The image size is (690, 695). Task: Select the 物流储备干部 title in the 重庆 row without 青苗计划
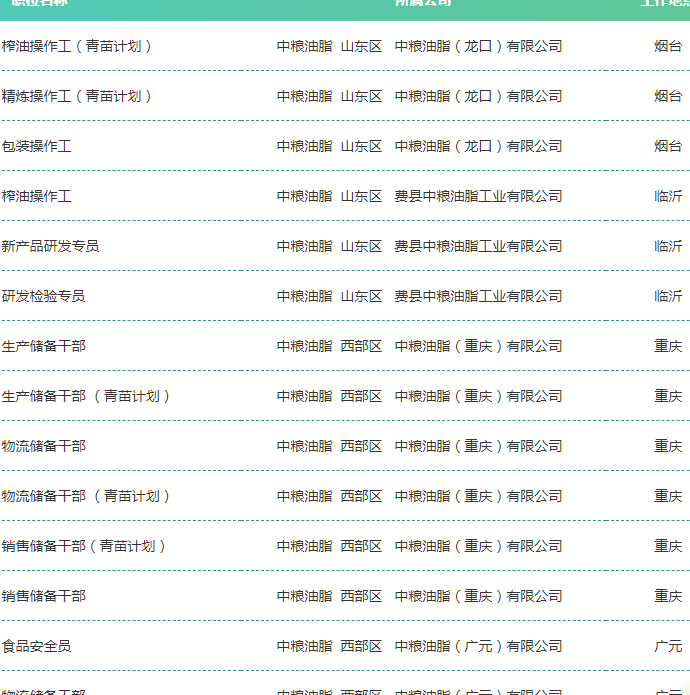[43, 446]
